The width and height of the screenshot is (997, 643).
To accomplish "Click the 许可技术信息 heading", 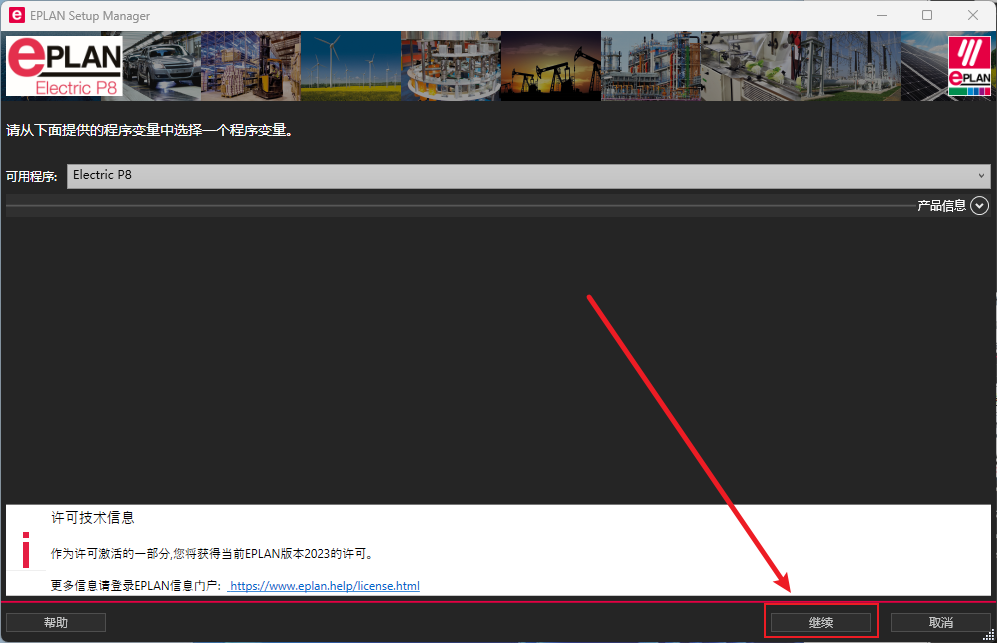I will coord(93,518).
